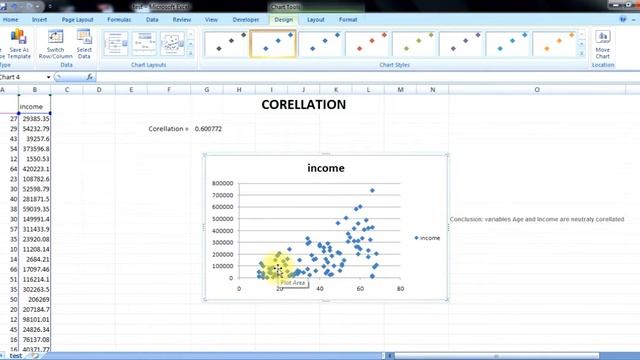This screenshot has width=640, height=360.
Task: Click cell with value 206269
Action: click(x=35, y=300)
